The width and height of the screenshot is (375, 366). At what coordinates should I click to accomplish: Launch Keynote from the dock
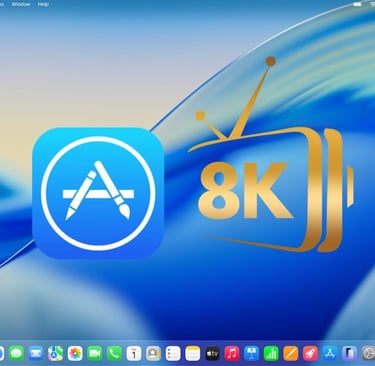[x=251, y=353]
